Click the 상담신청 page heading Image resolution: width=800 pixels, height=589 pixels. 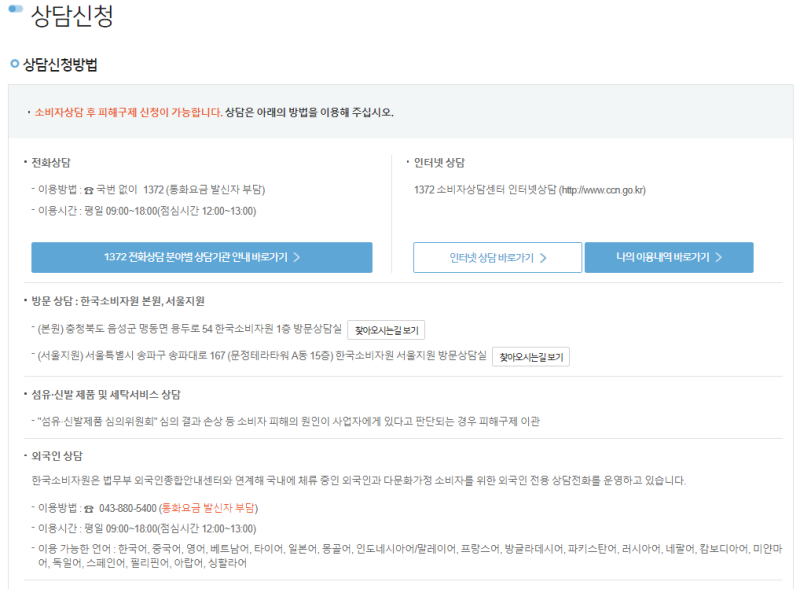(72, 16)
